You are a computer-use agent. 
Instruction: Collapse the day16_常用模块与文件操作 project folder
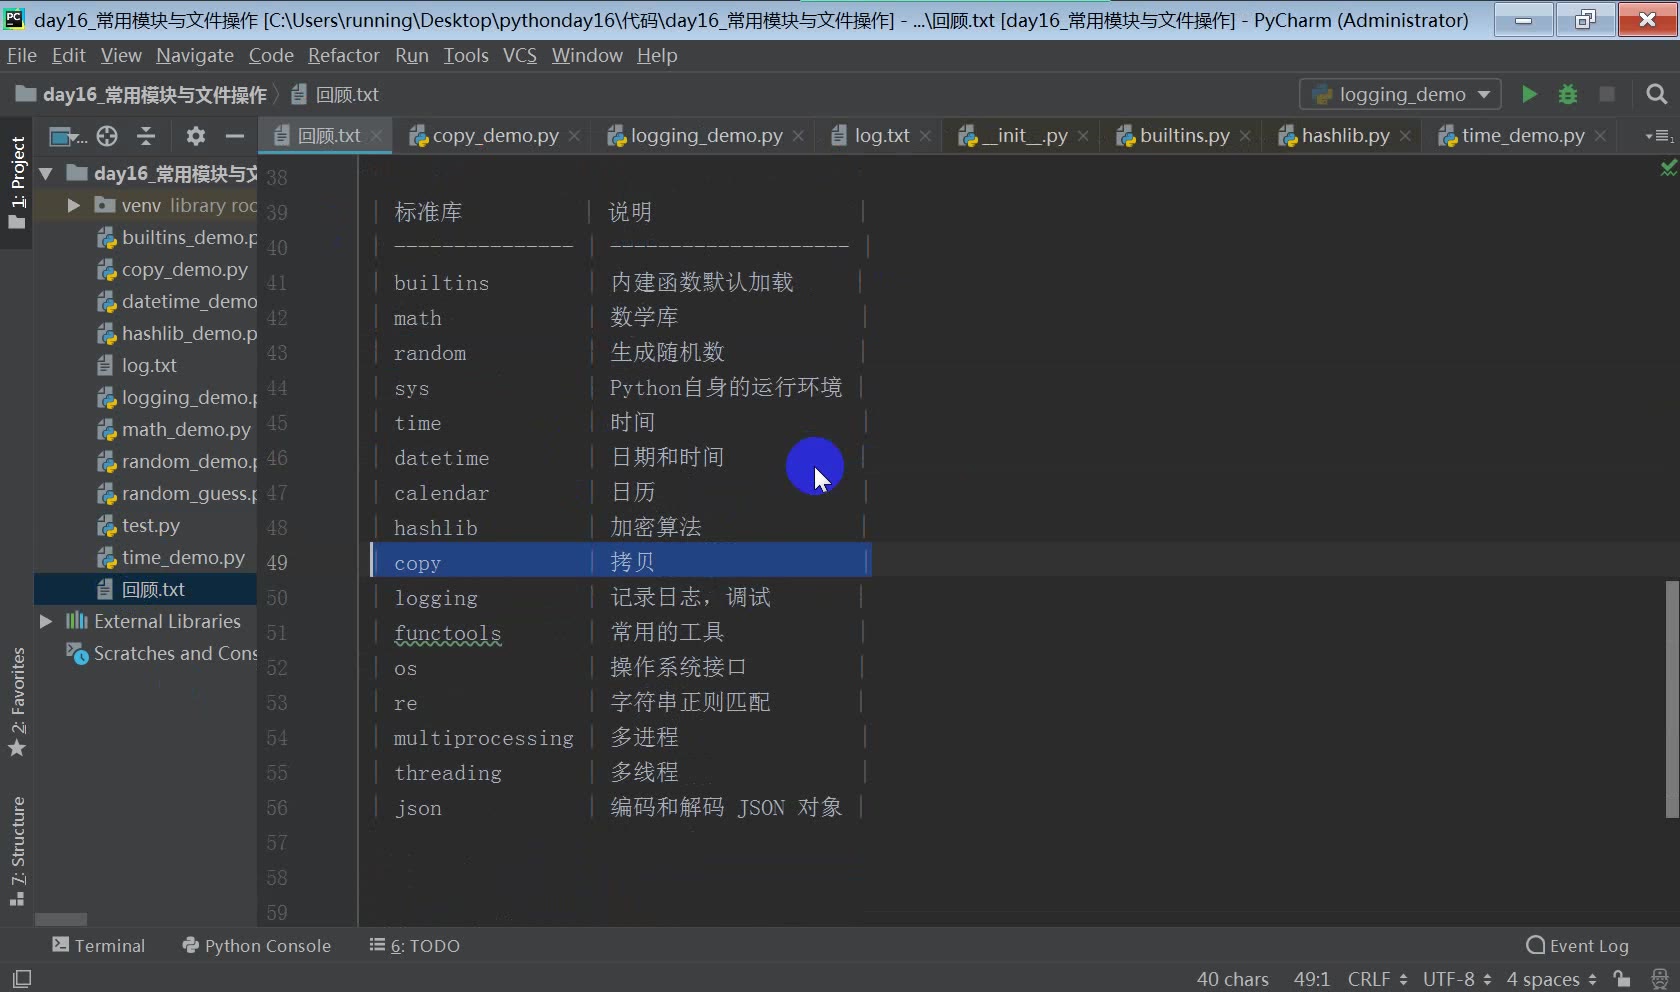click(x=44, y=173)
